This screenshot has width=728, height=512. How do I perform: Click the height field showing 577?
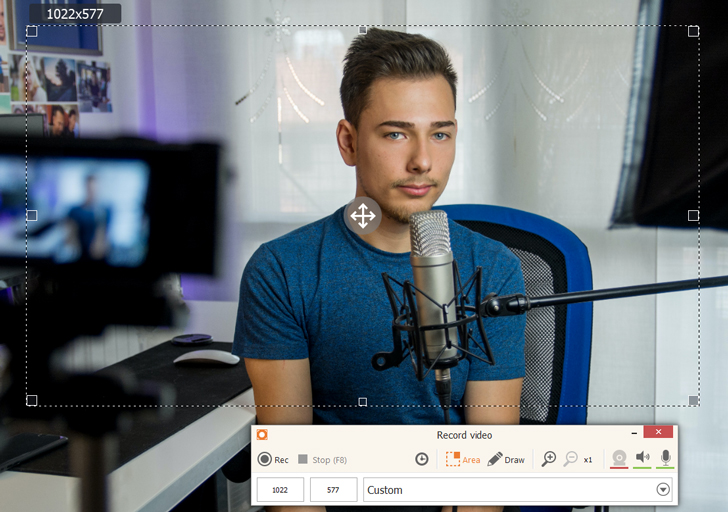333,490
